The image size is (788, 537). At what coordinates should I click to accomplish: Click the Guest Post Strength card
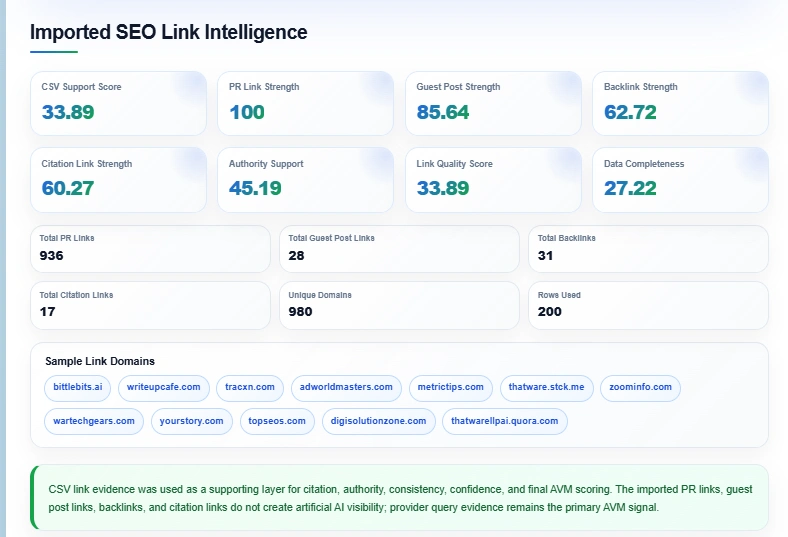(494, 103)
